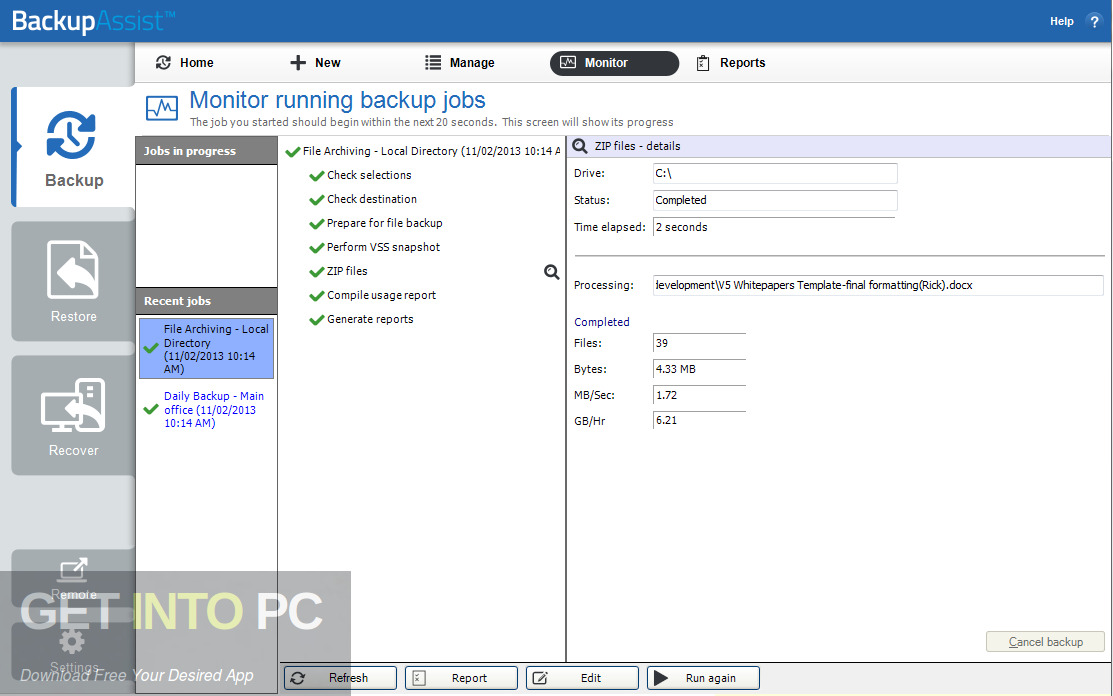Viewport: 1113px width, 696px height.
Task: Select the Daily Backup - Main office recent job
Action: [x=207, y=409]
